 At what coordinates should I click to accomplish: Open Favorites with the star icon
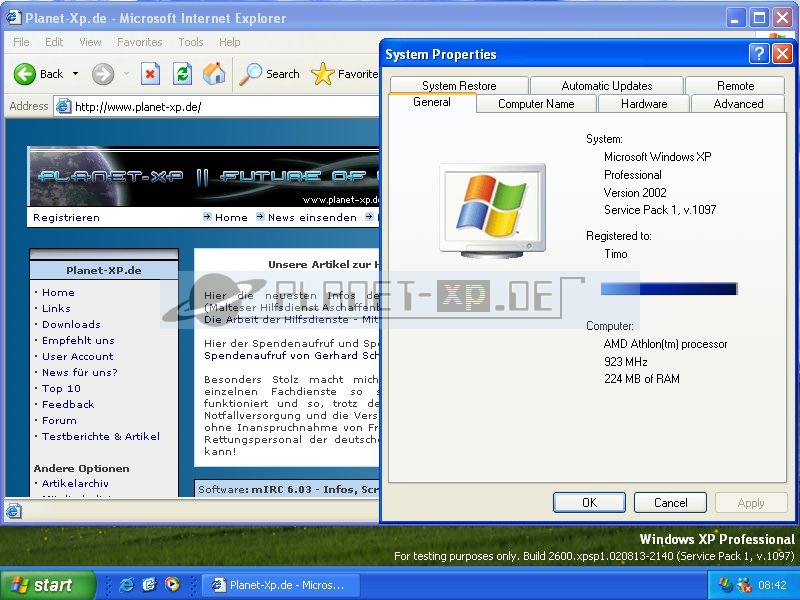click(322, 73)
